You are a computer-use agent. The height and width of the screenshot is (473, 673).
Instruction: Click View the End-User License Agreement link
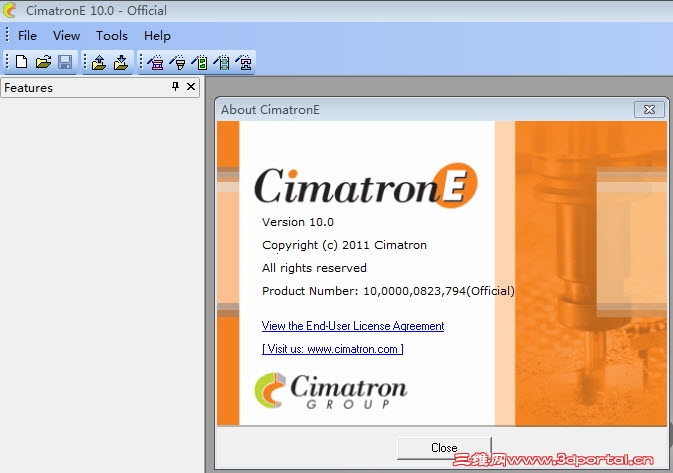353,326
